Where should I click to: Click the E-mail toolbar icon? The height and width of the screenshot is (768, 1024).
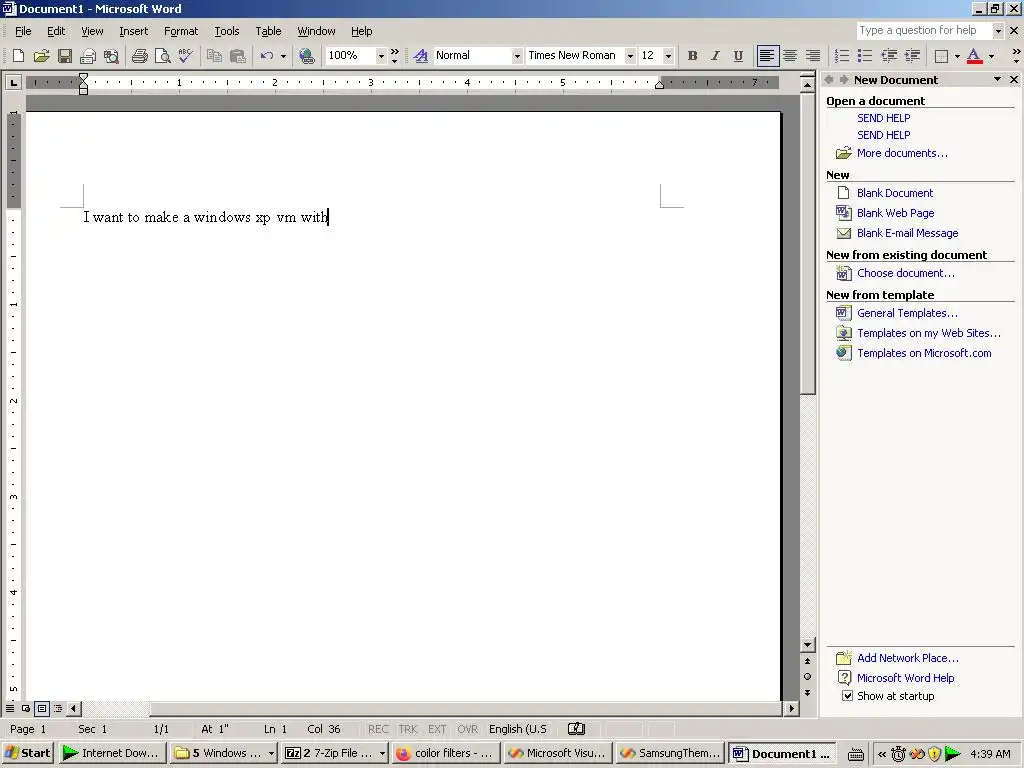[88, 56]
